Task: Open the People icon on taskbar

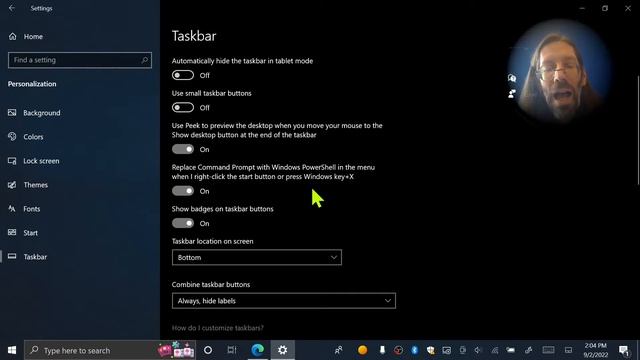Action: [x=338, y=350]
